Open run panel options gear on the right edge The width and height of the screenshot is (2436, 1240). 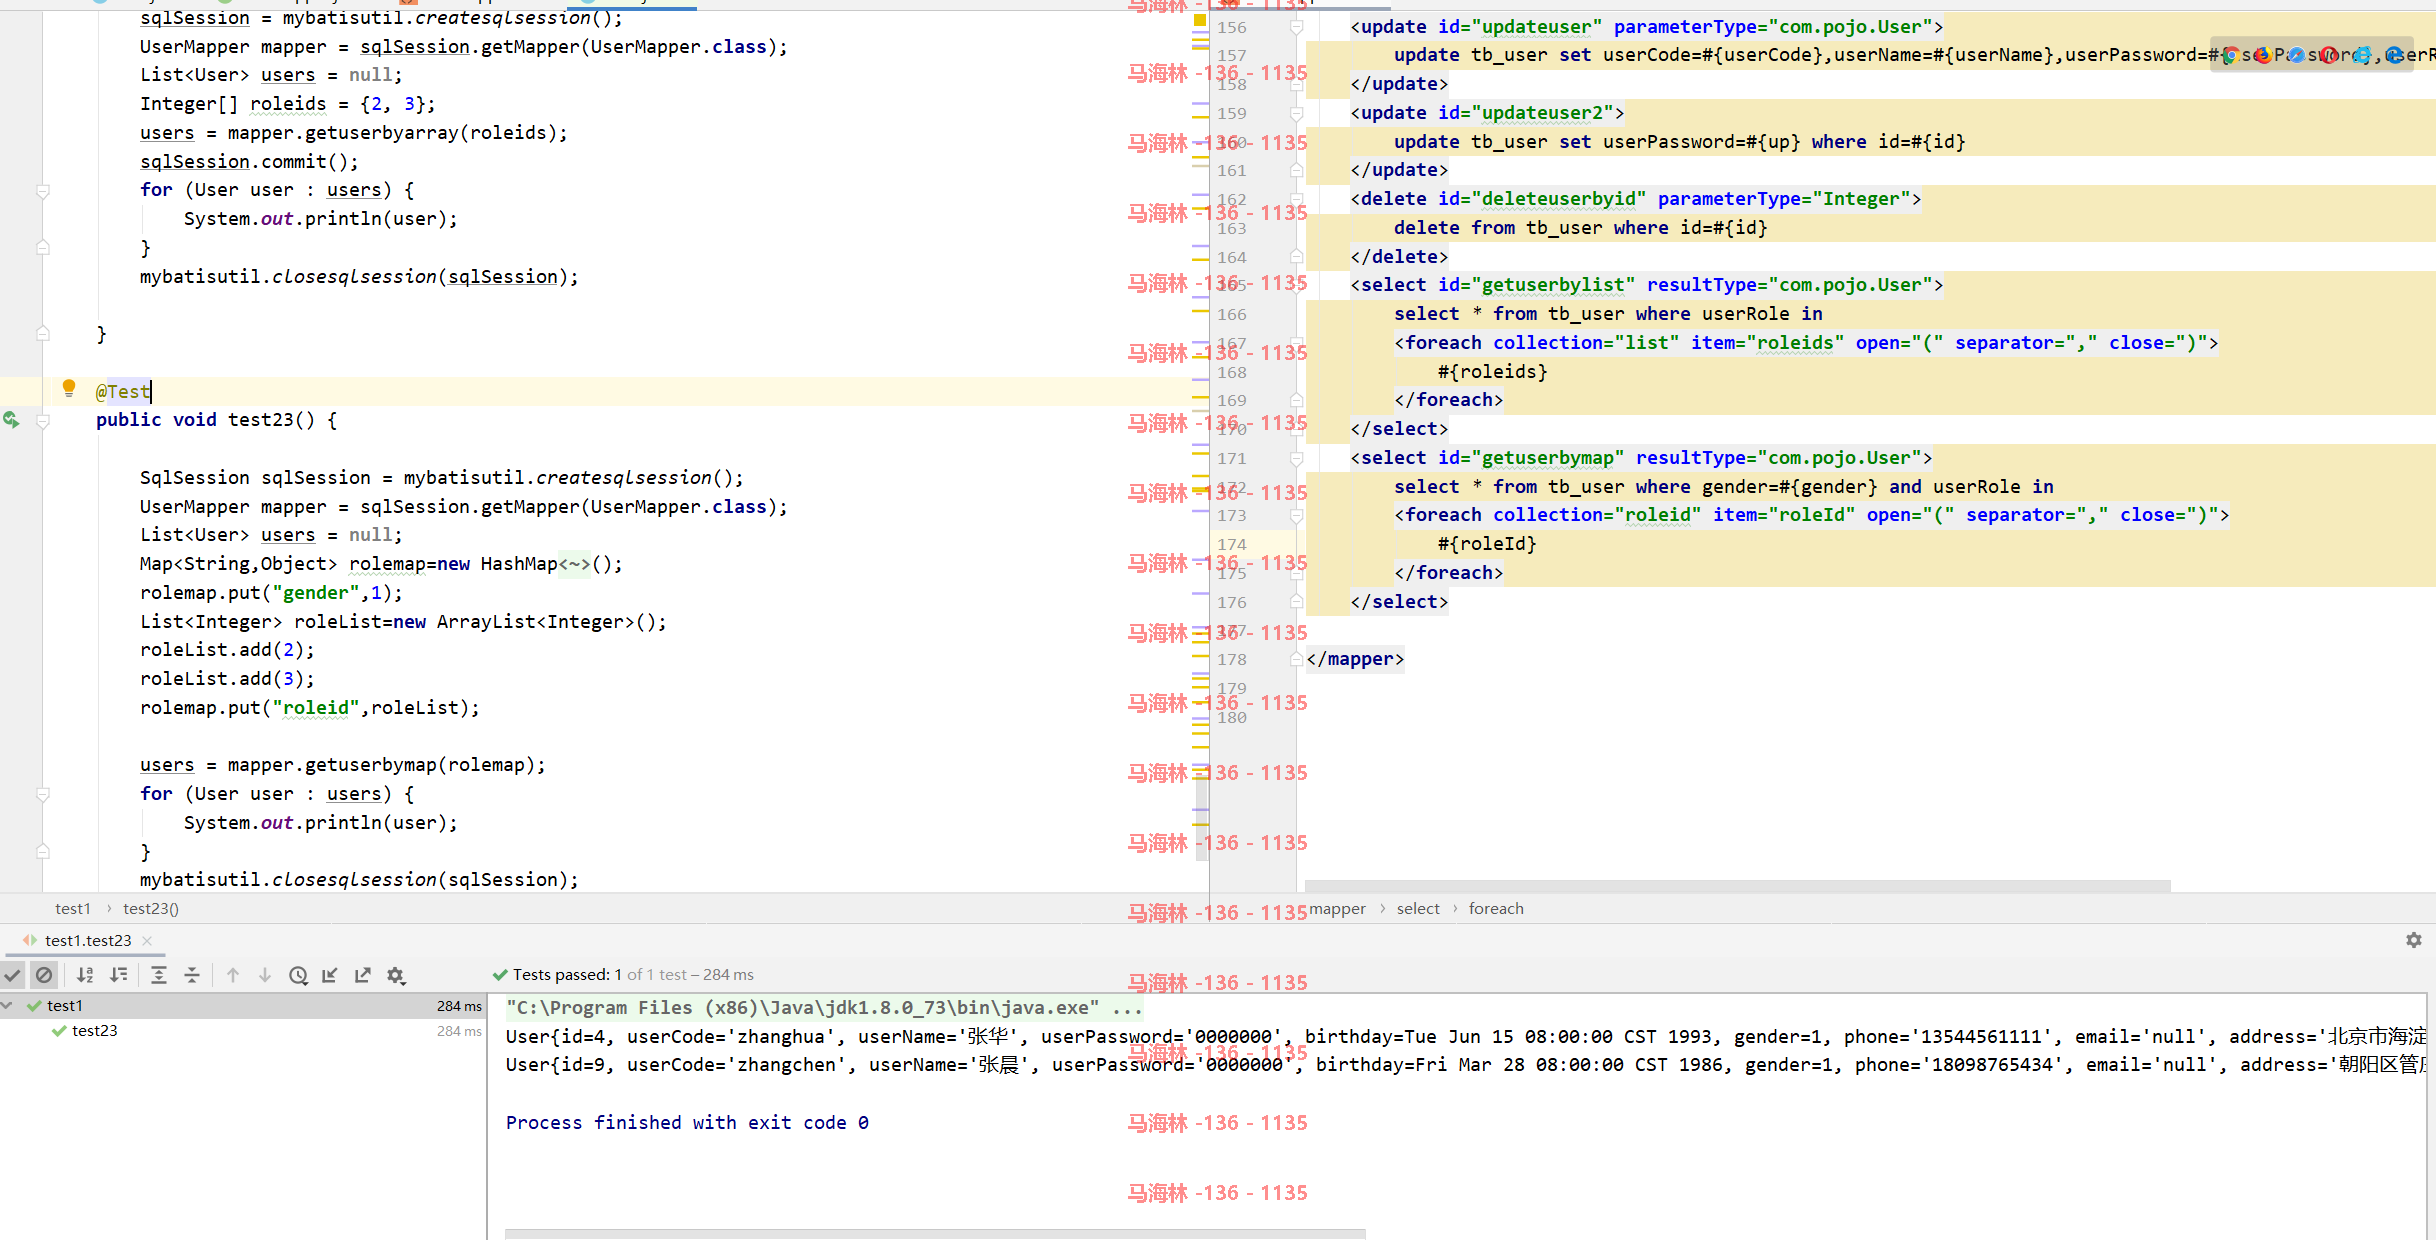[2414, 940]
